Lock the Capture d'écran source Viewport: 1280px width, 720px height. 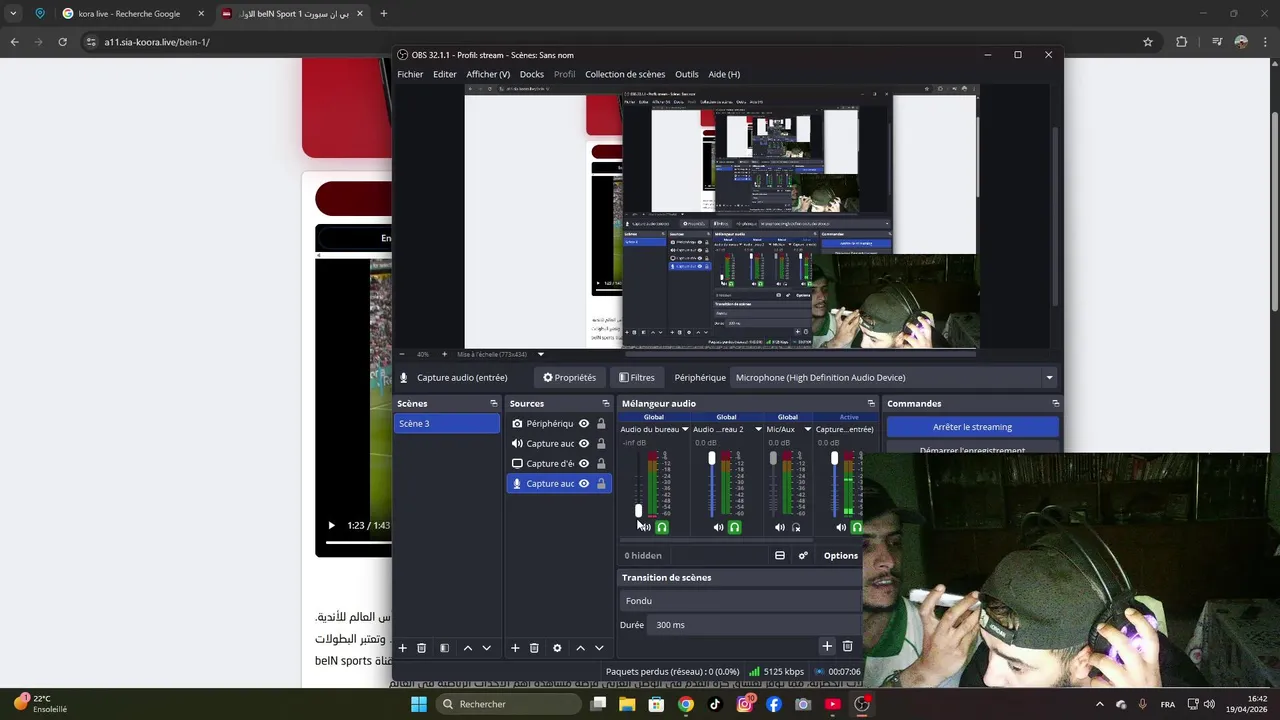point(601,464)
